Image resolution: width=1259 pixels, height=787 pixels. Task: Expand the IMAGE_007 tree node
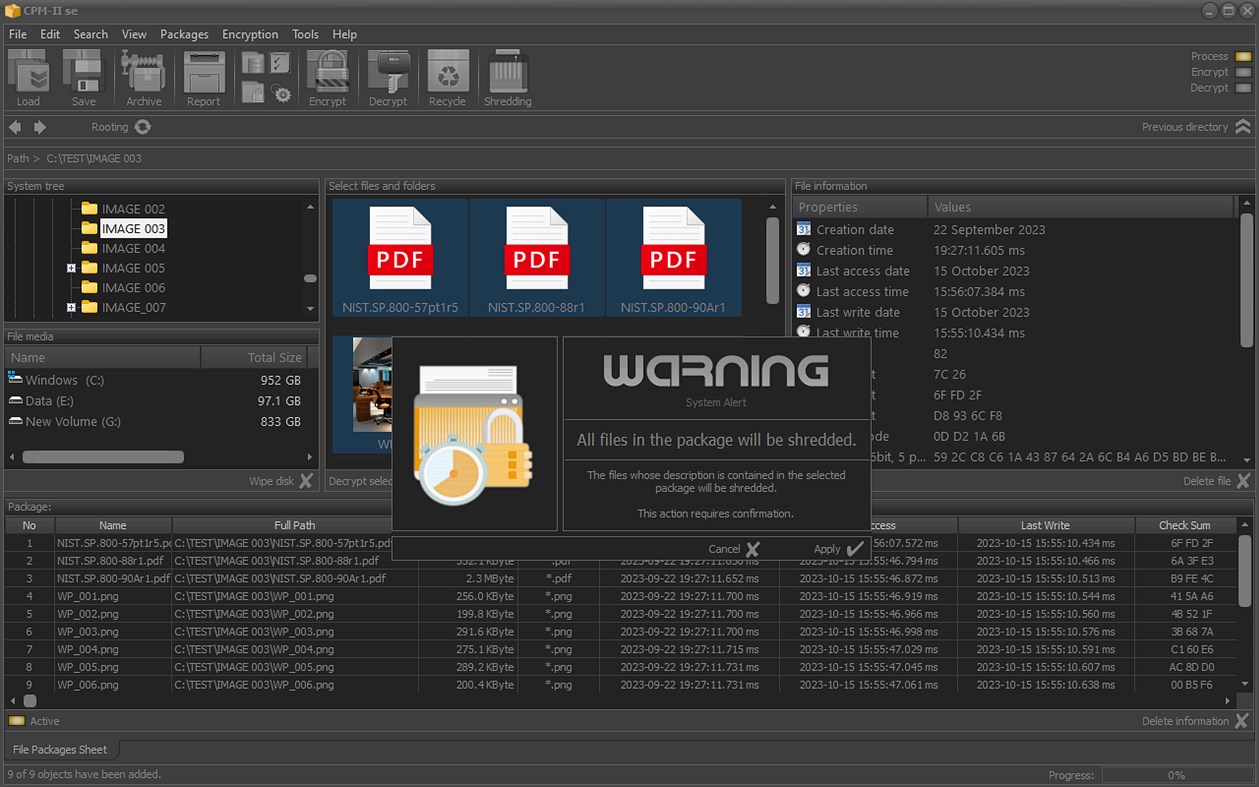pos(71,307)
